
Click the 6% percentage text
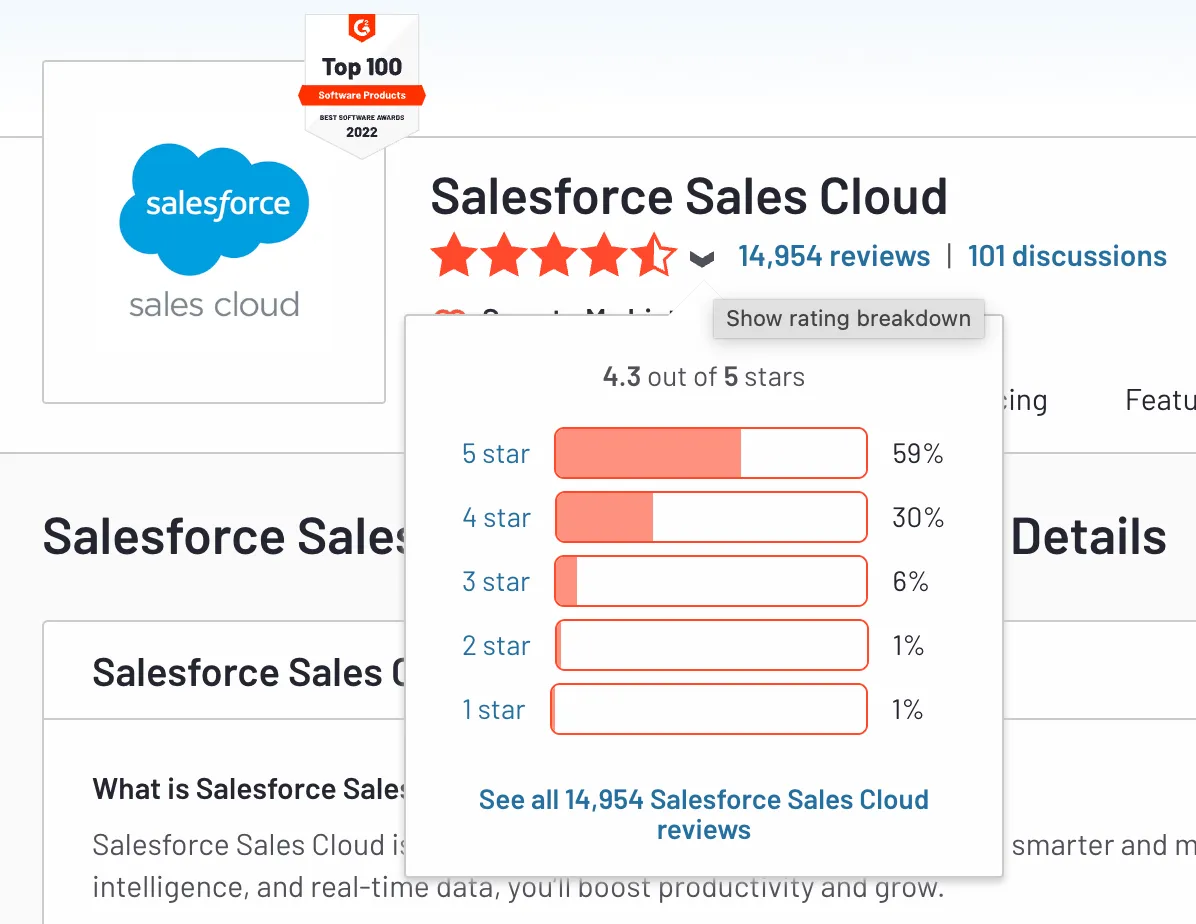point(910,582)
